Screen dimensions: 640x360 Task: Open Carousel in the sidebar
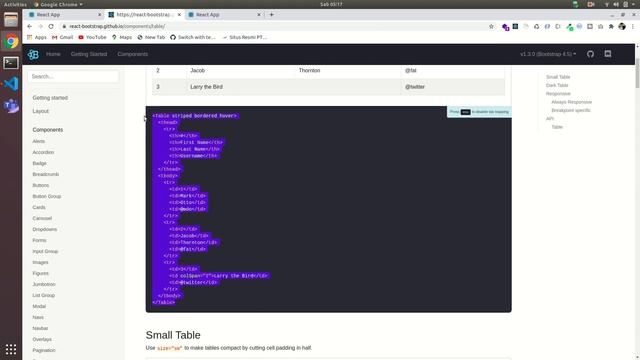pyautogui.click(x=42, y=218)
